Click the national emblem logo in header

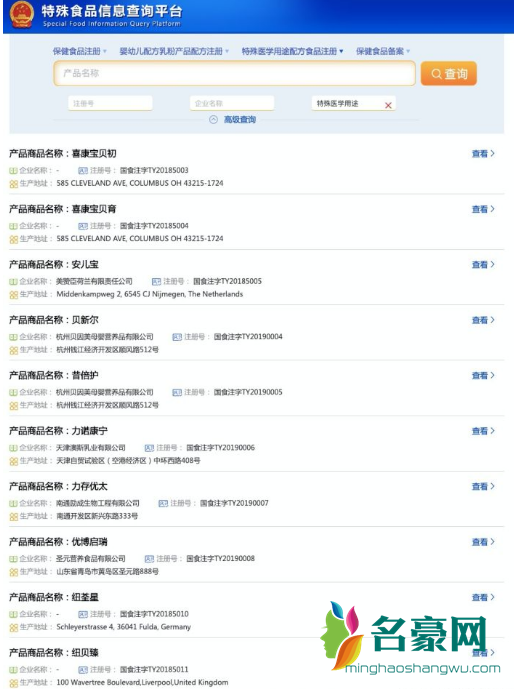[21, 15]
